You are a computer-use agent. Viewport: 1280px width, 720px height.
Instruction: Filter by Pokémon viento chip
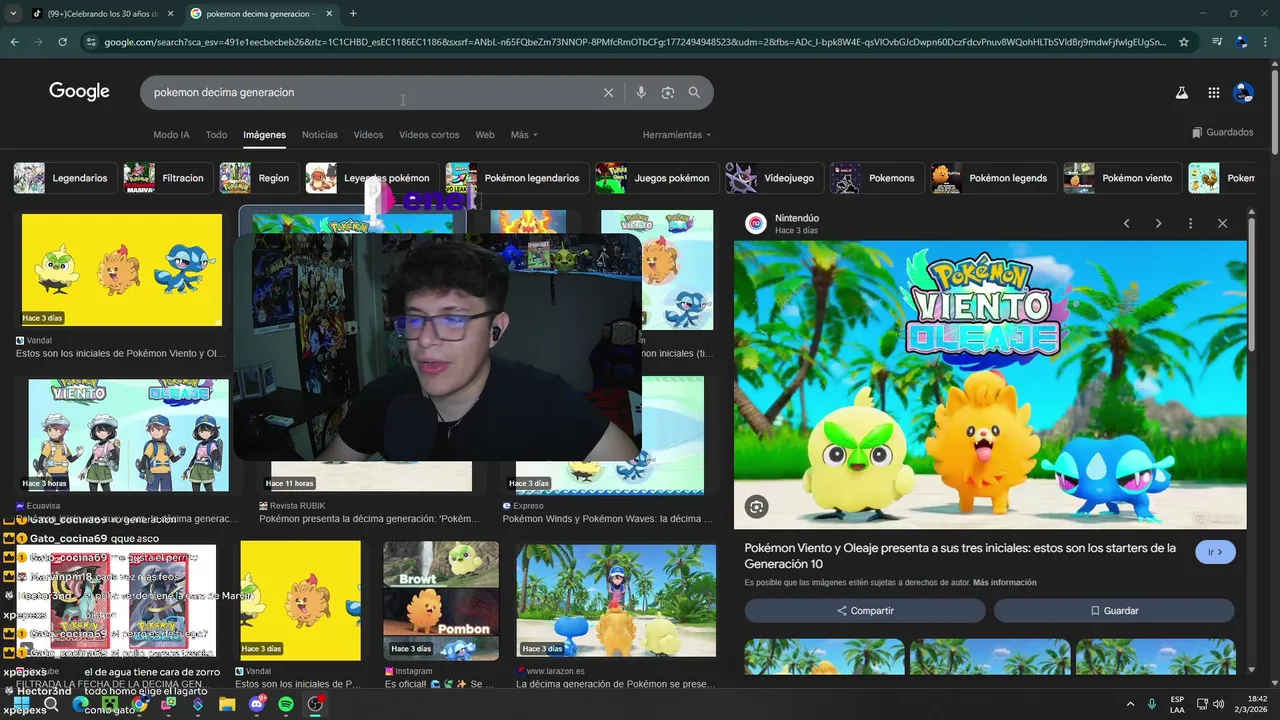point(1122,178)
